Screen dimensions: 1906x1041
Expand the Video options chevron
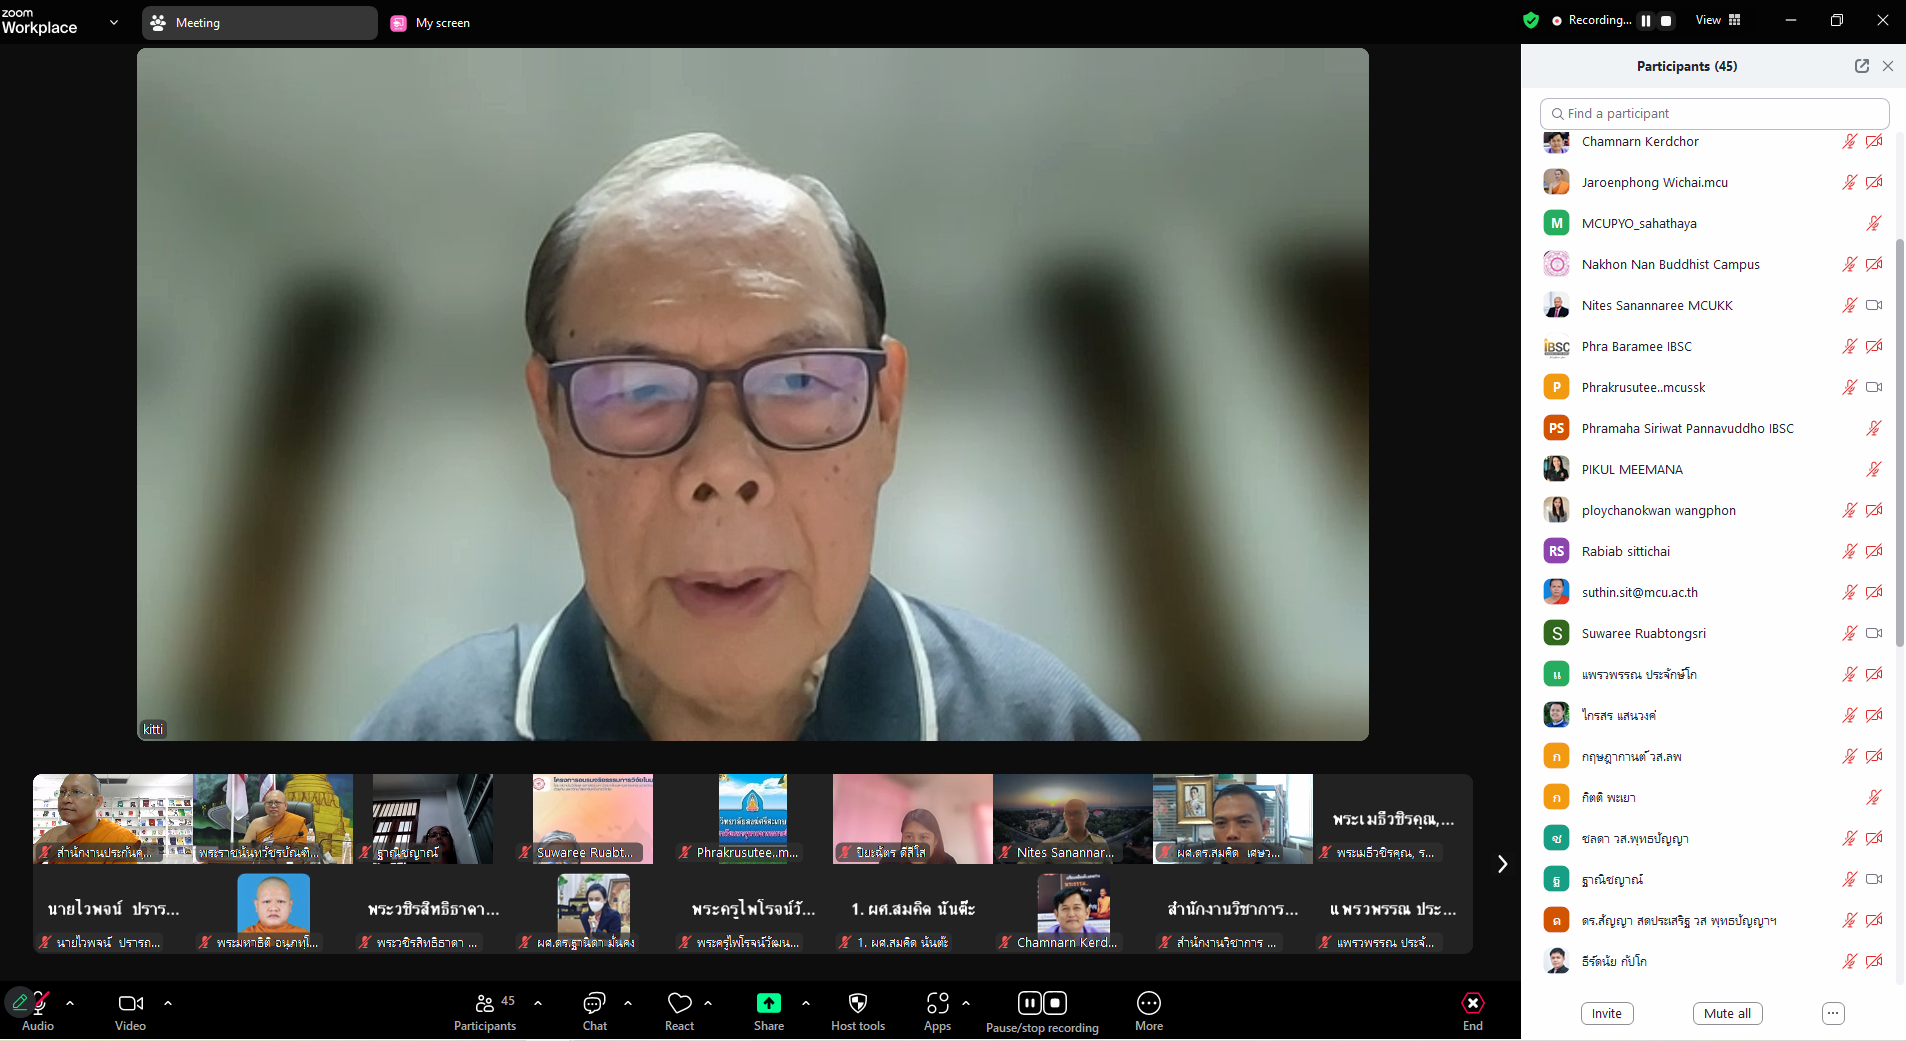pyautogui.click(x=166, y=1005)
